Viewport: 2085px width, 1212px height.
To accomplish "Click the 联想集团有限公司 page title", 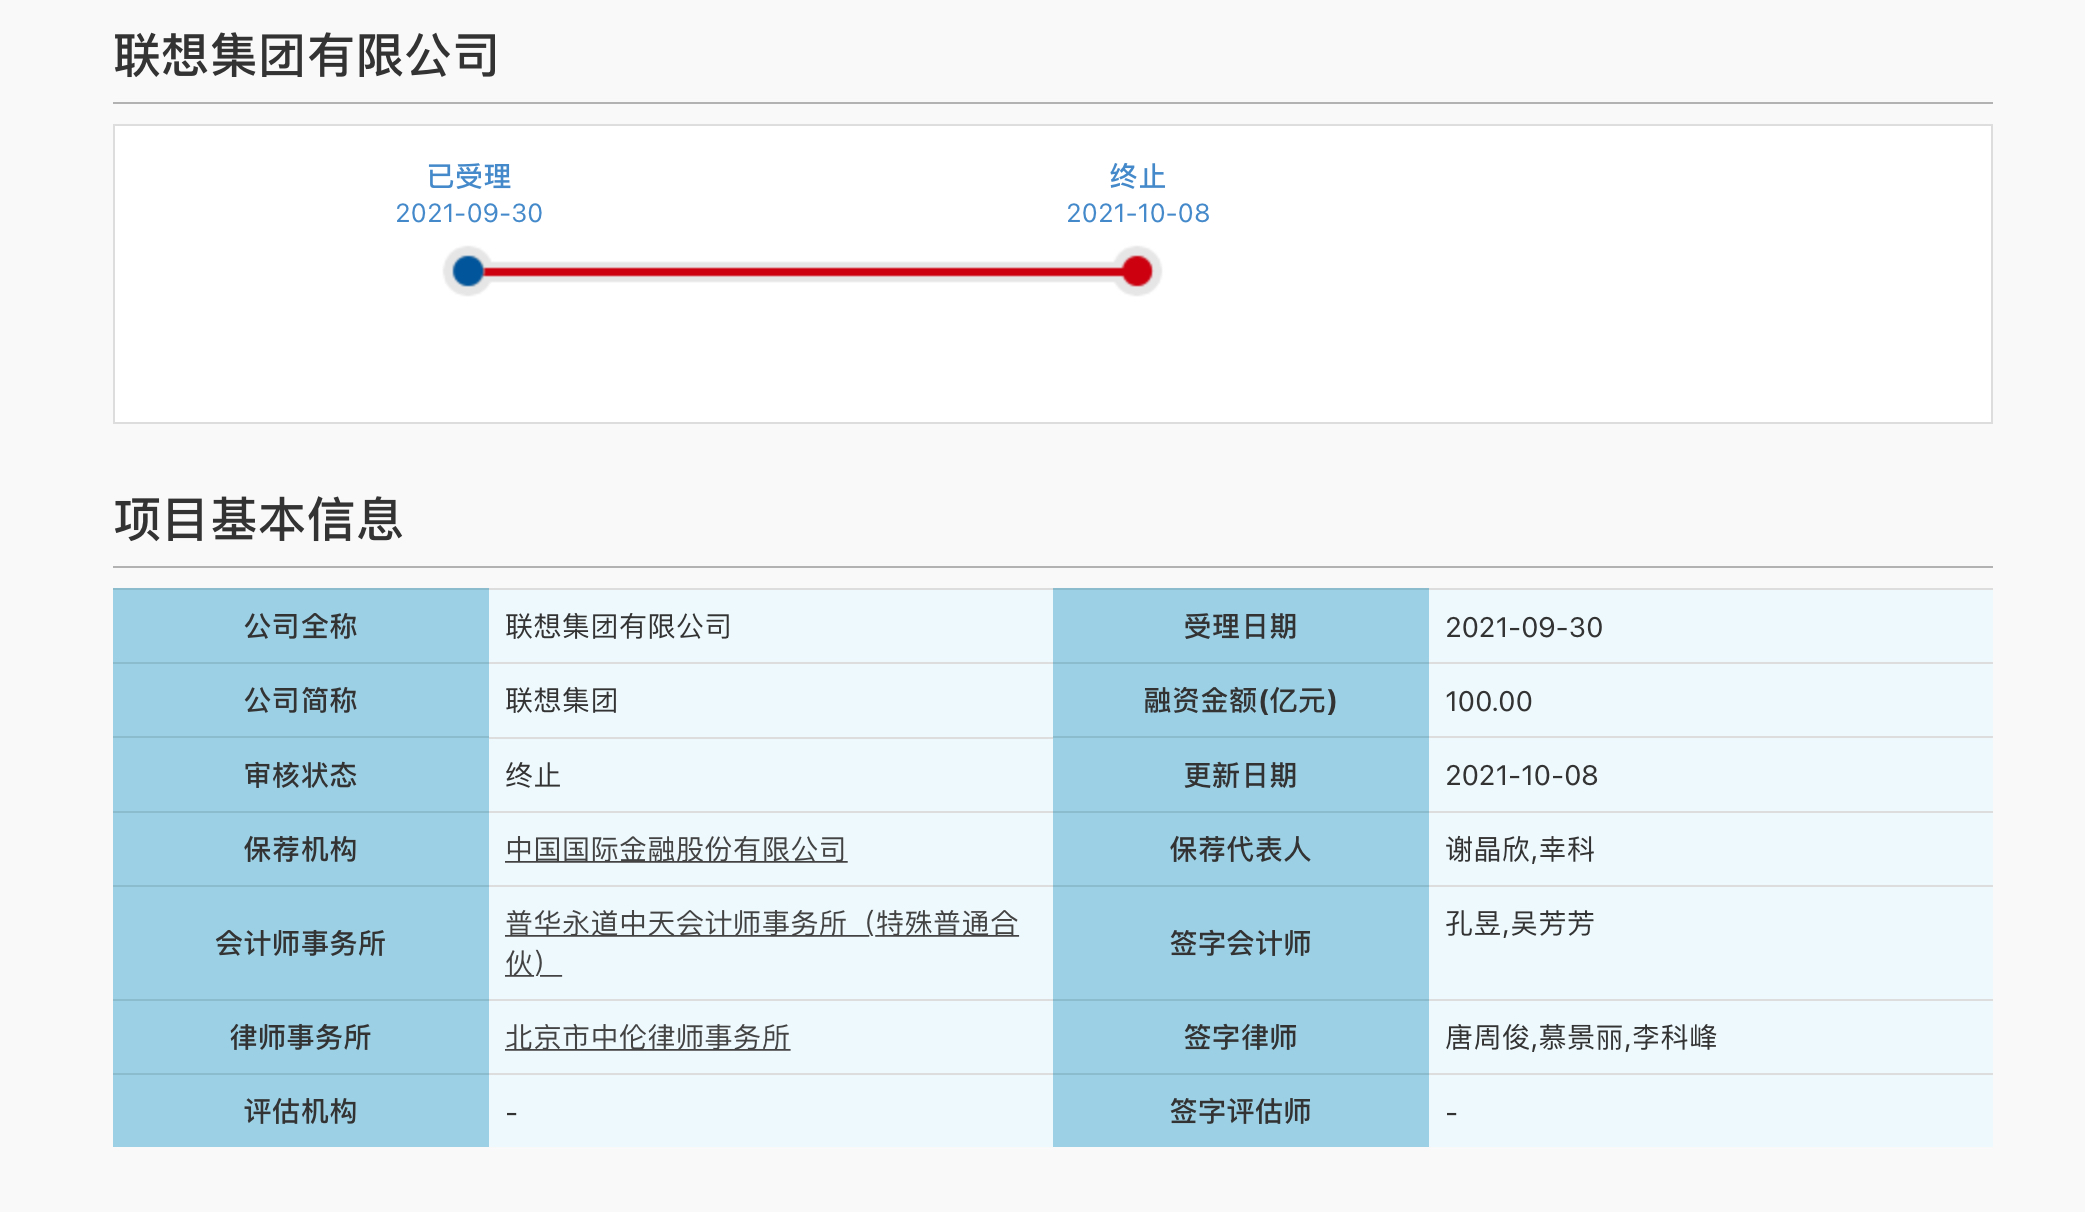I will pyautogui.click(x=306, y=55).
